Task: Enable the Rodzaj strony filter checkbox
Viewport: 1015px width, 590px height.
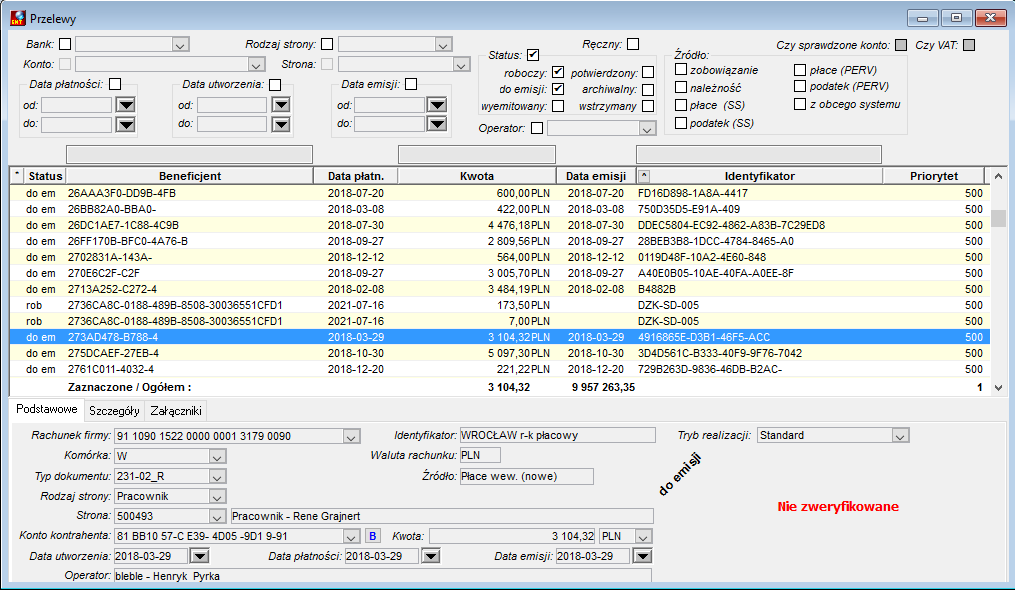Action: 327,44
